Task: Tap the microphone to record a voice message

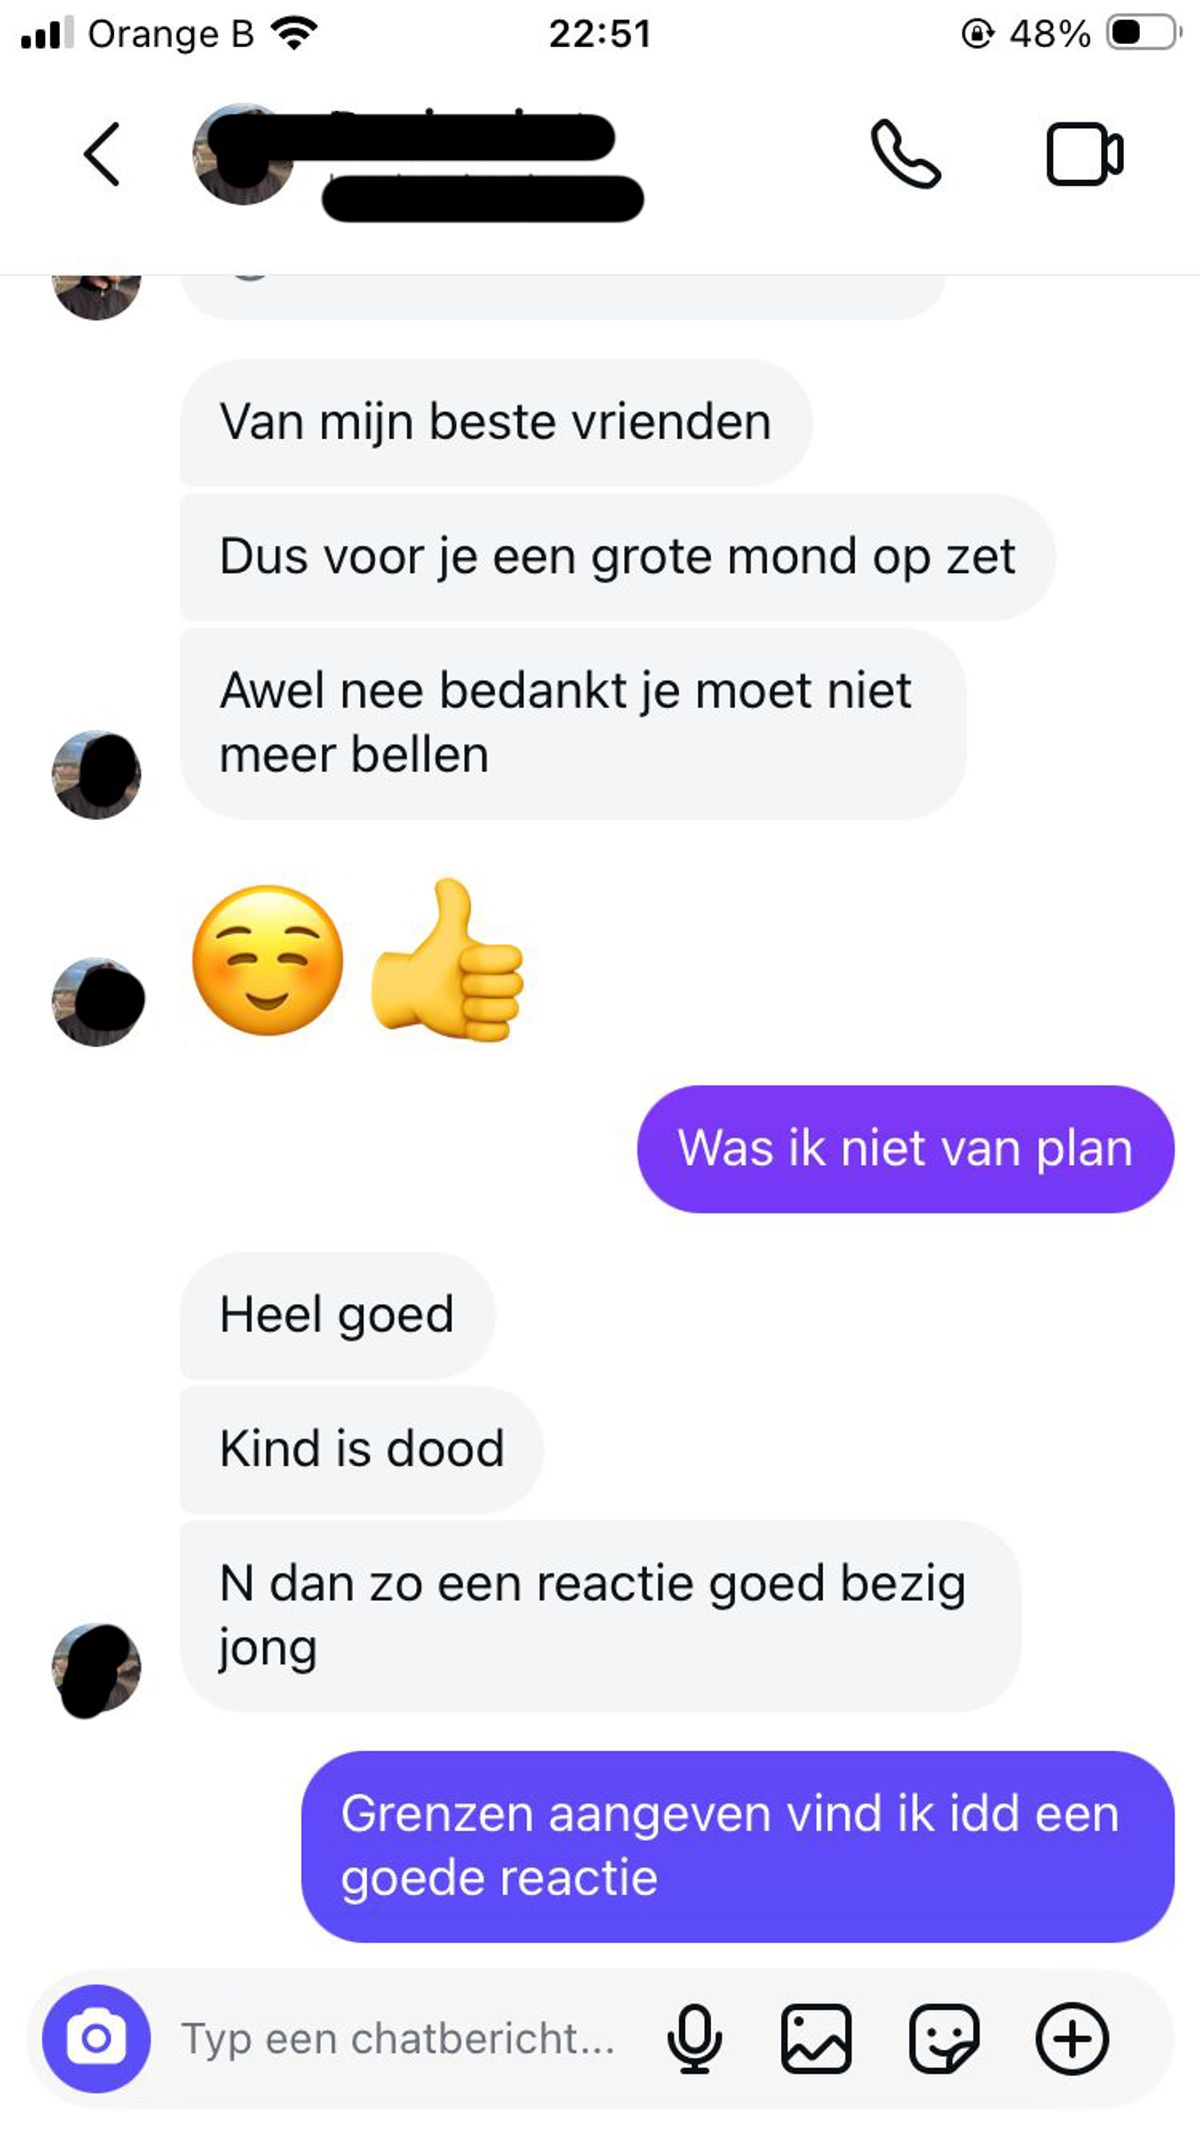Action: (694, 2038)
